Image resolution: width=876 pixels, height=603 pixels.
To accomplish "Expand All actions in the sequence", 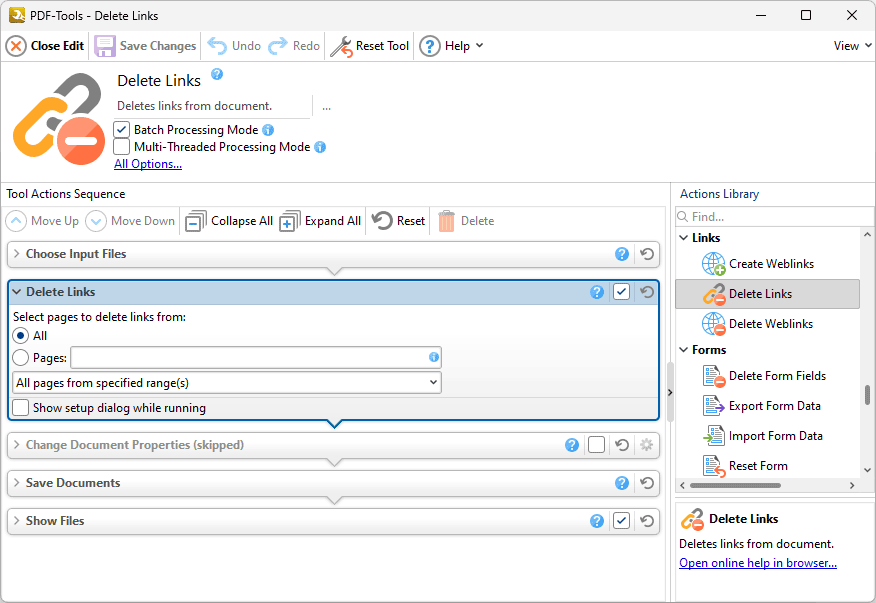I will click(x=320, y=221).
